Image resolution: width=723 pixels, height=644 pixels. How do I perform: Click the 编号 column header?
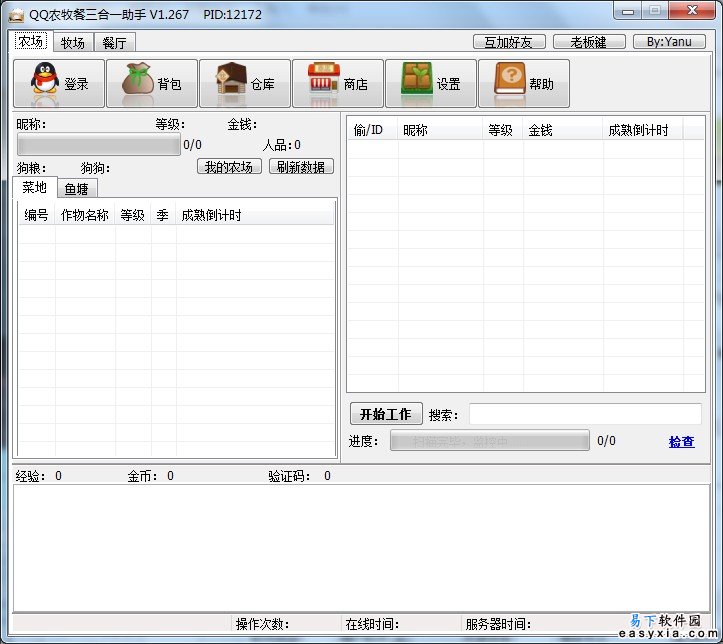(x=37, y=215)
